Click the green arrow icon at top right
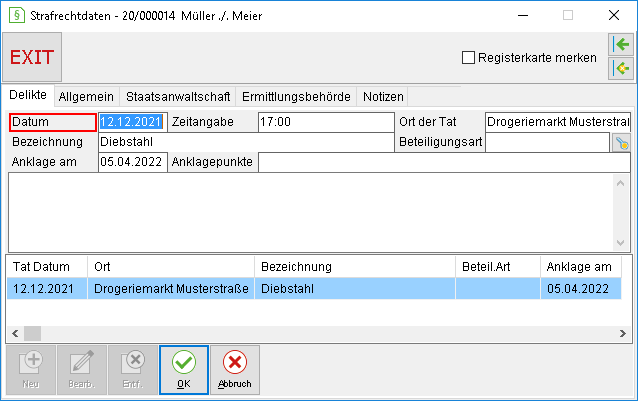 [621, 44]
